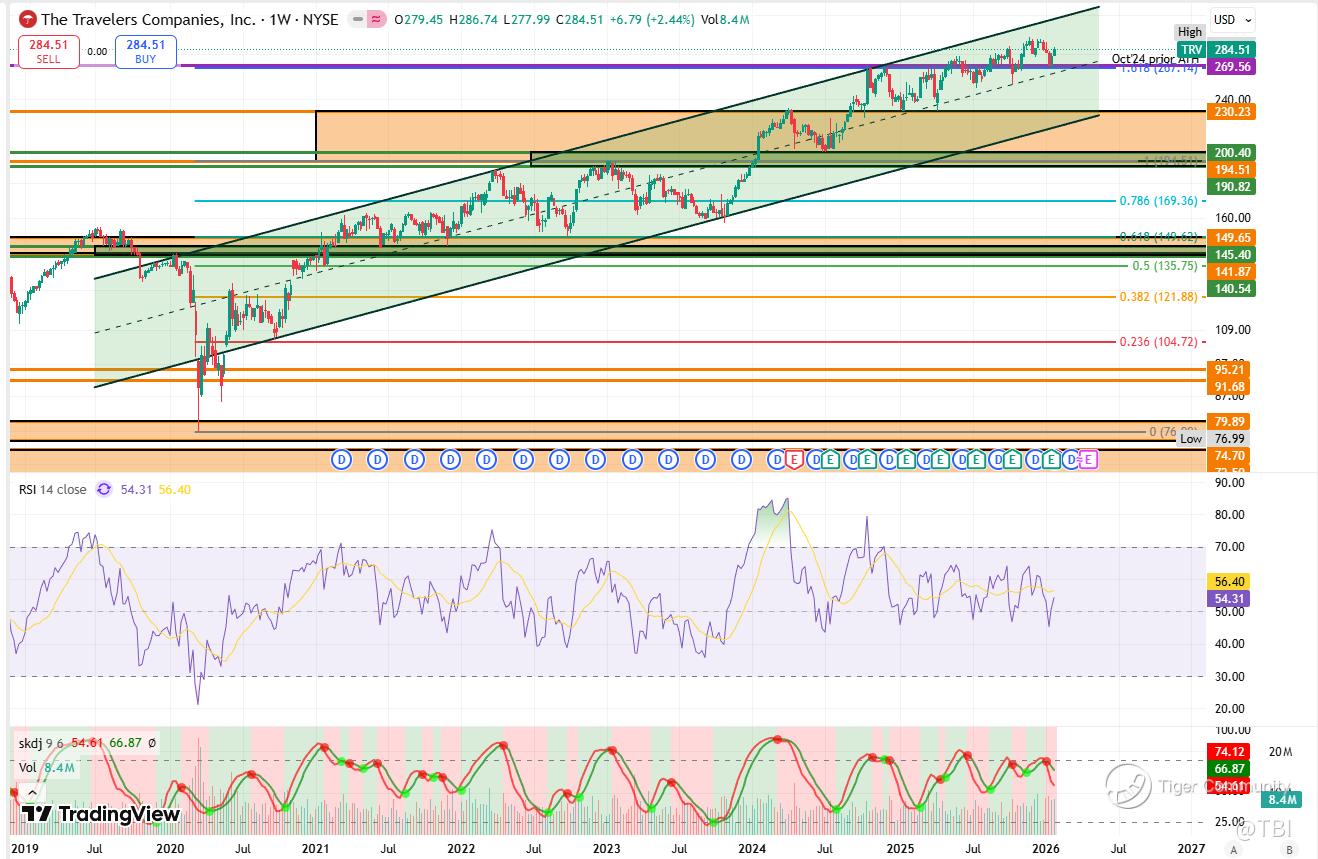Image resolution: width=1318 pixels, height=859 pixels.
Task: Click the orange 194.51 price tag
Action: click(x=1231, y=170)
